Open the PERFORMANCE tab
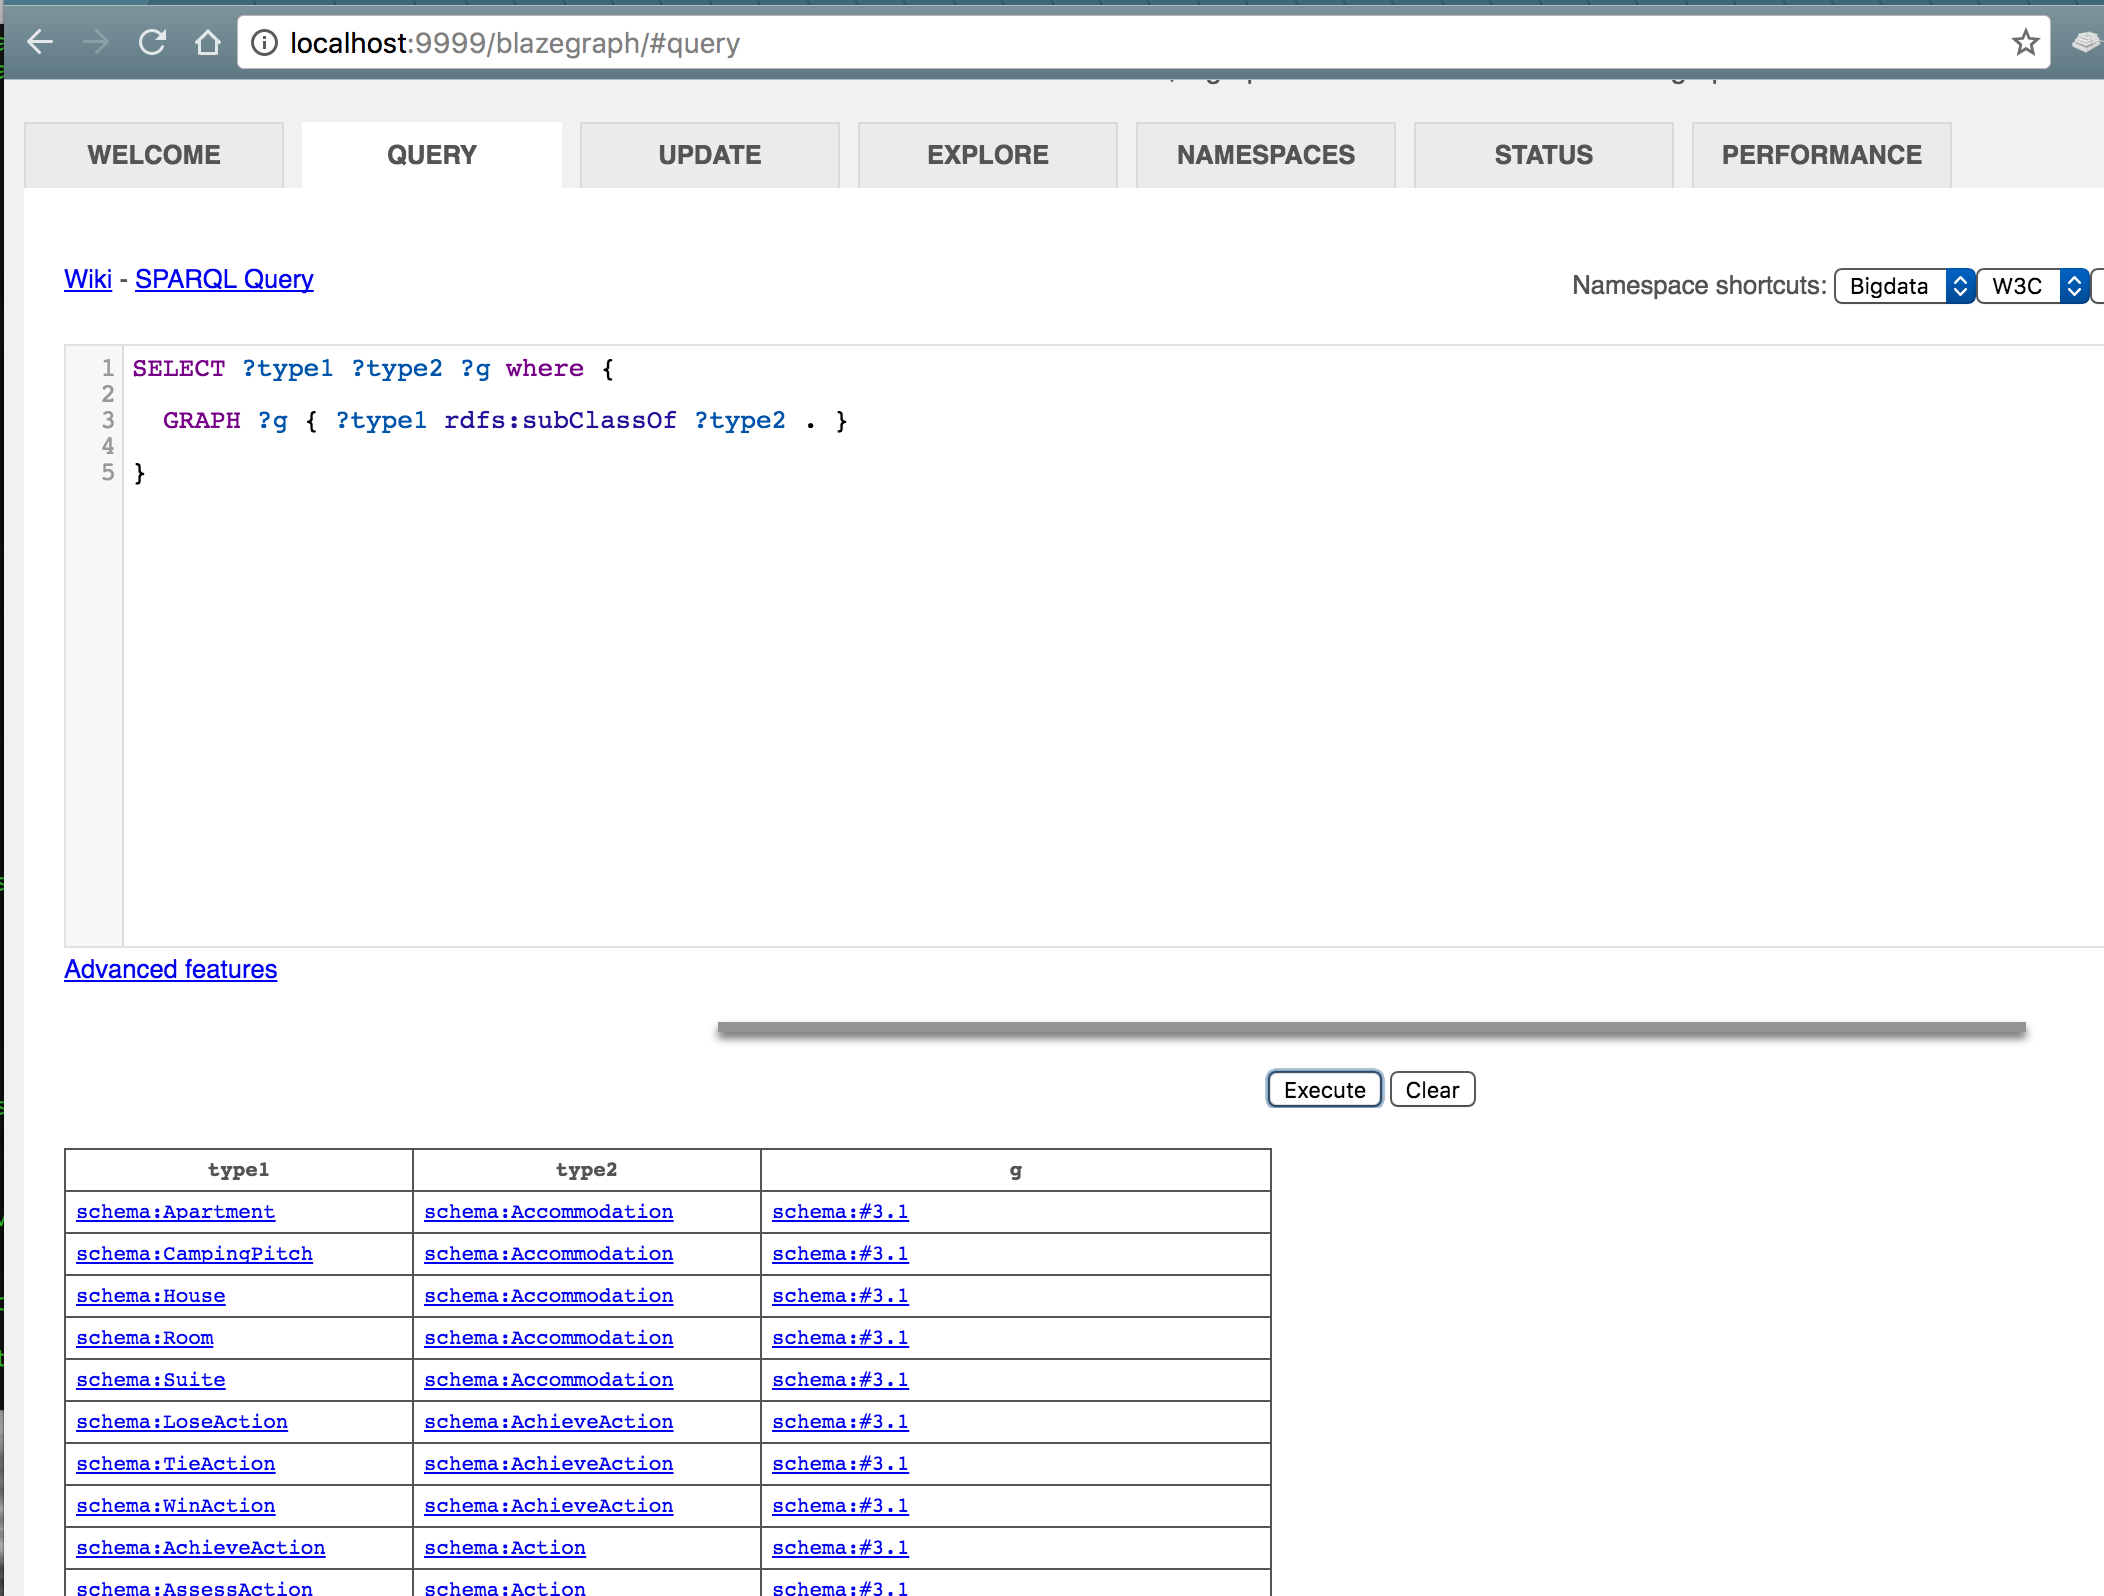The width and height of the screenshot is (2104, 1596). pos(1821,154)
